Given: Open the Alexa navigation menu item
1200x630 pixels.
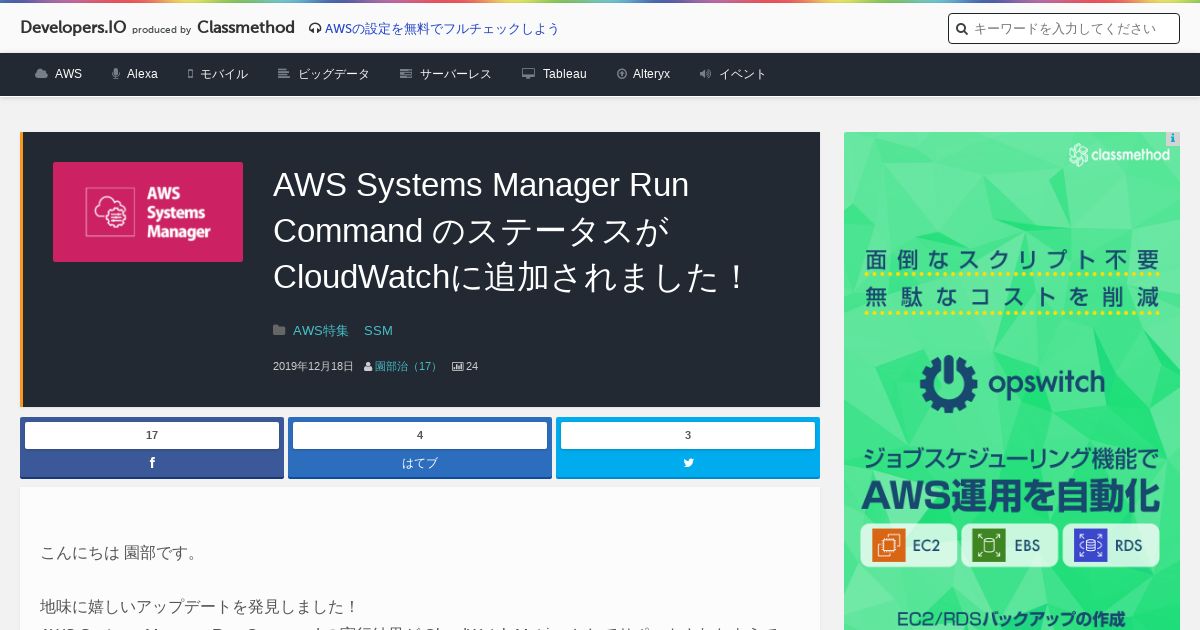Looking at the screenshot, I should 142,74.
